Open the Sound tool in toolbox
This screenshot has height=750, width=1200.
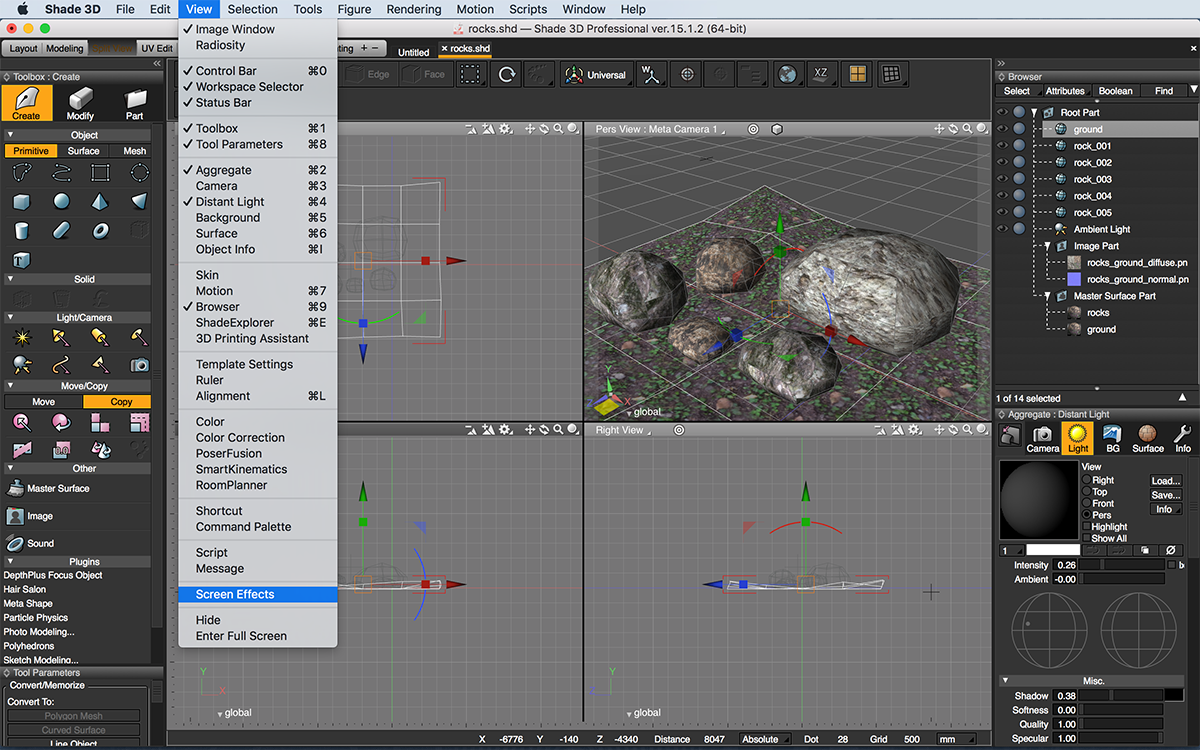coord(30,543)
